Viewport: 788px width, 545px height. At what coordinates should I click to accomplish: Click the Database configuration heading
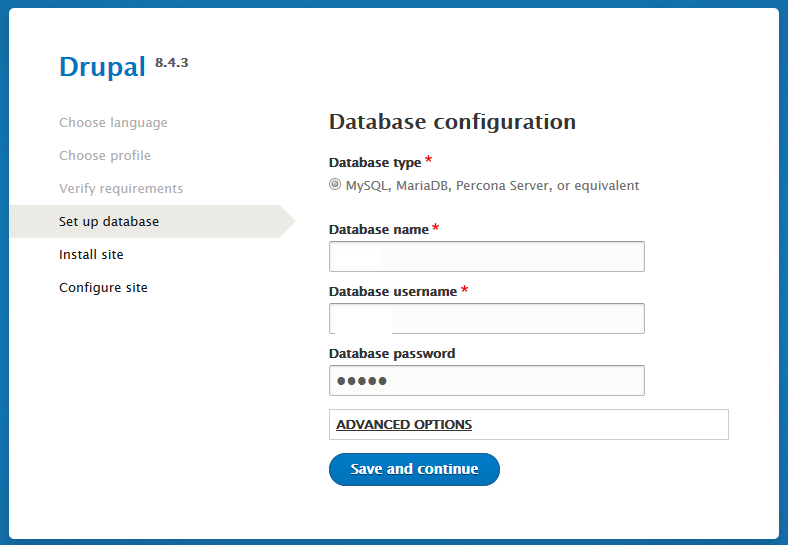pyautogui.click(x=452, y=122)
